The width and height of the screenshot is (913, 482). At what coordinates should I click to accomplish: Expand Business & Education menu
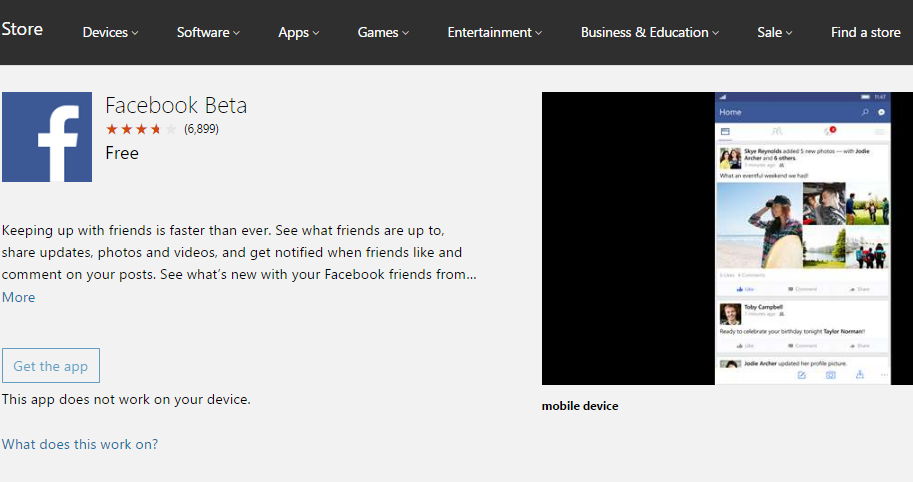coord(649,33)
